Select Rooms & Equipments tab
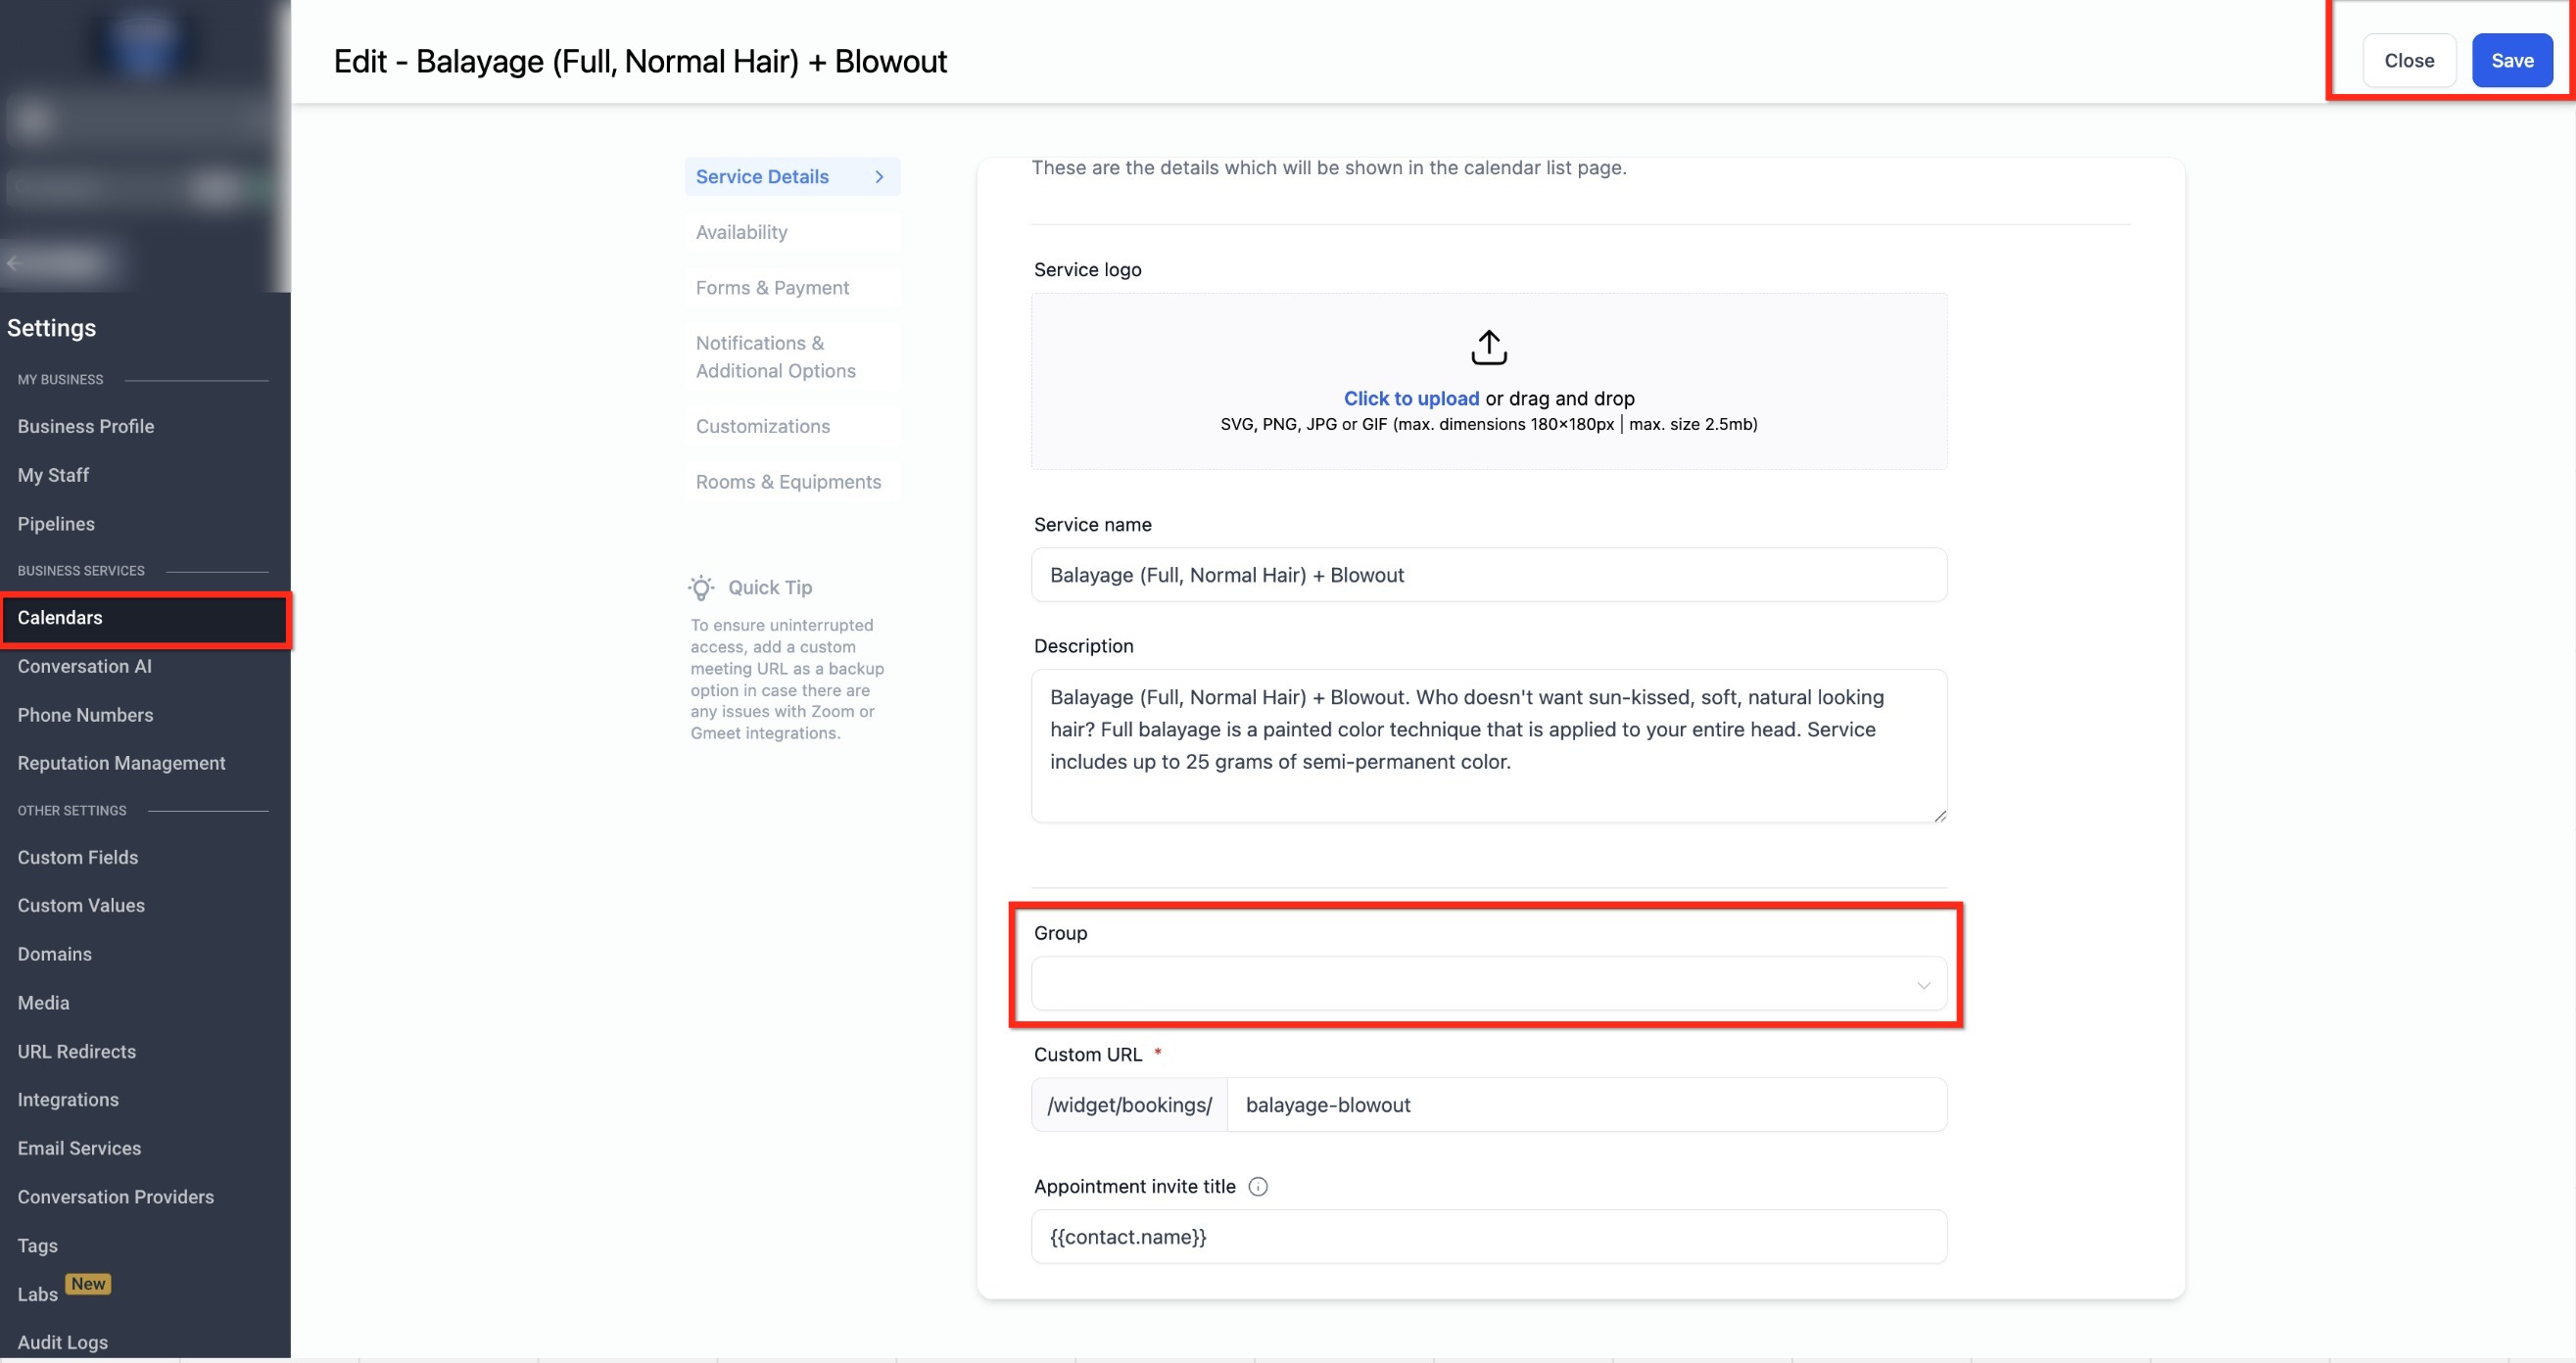This screenshot has height=1363, width=2576. tap(788, 482)
